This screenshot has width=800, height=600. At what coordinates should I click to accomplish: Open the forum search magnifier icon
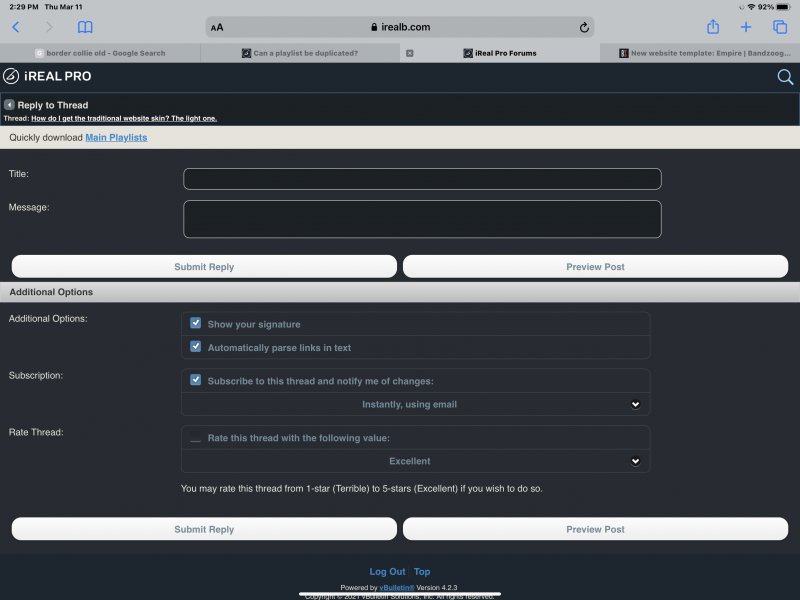click(784, 77)
